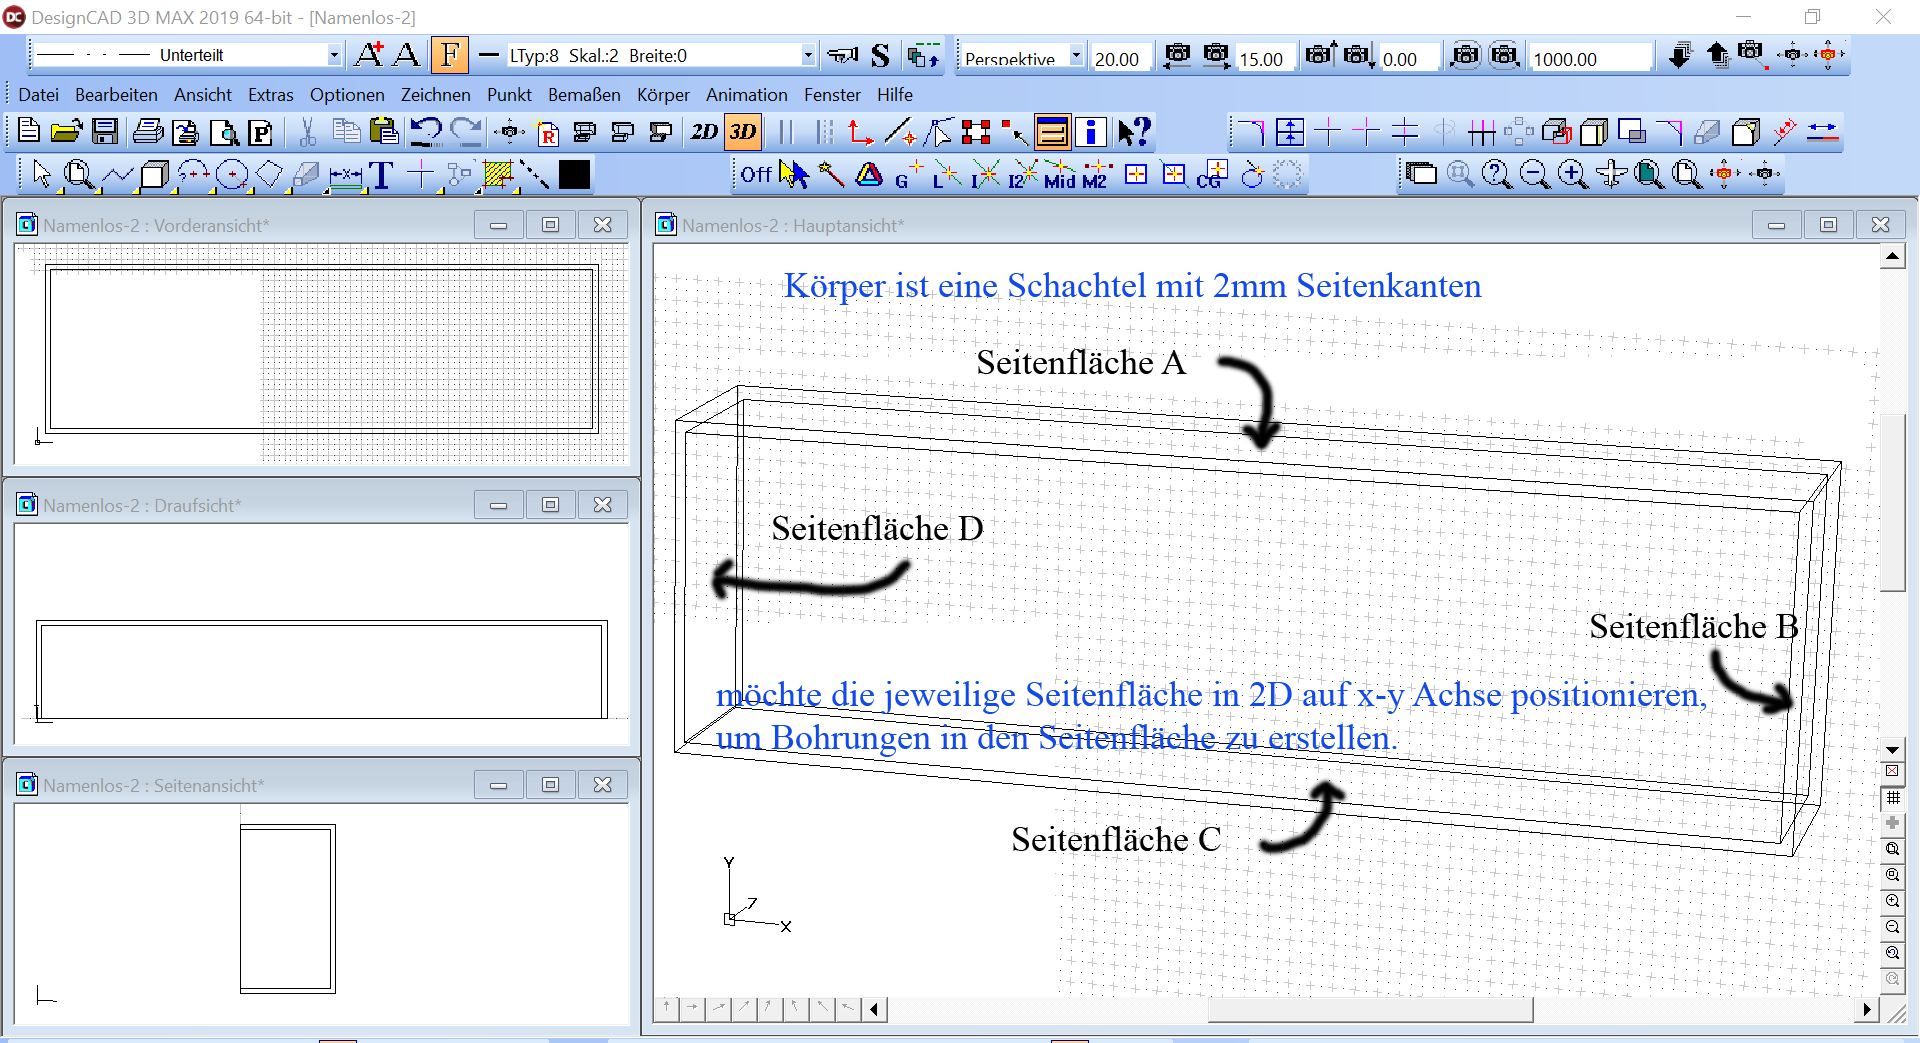Open the Körper menu

click(x=663, y=95)
